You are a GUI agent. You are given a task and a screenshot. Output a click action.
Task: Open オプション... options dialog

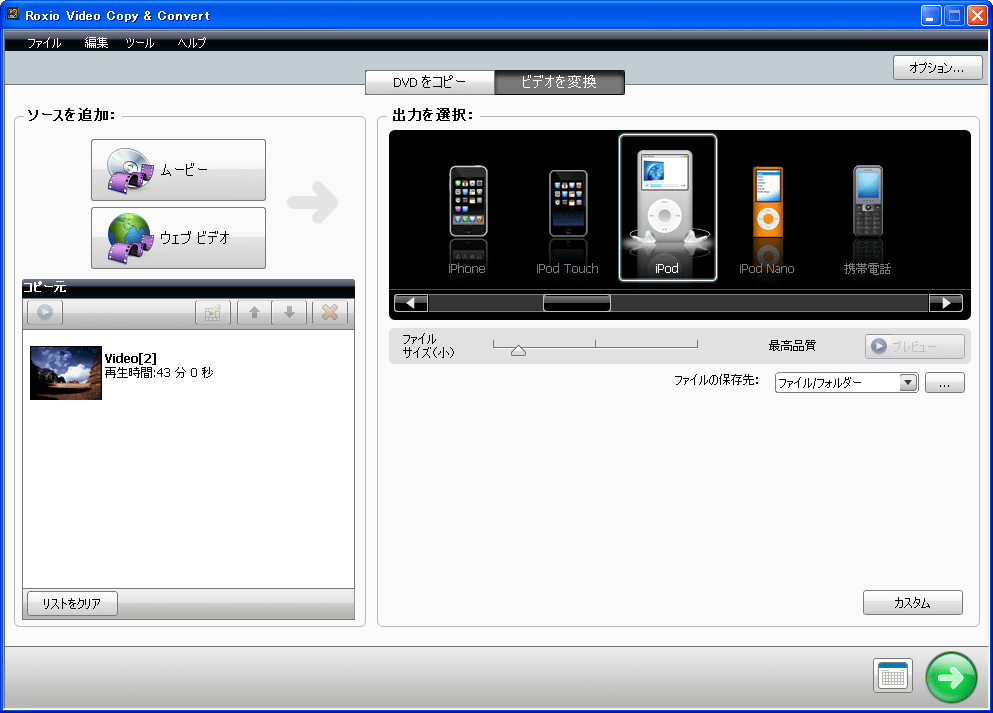937,68
